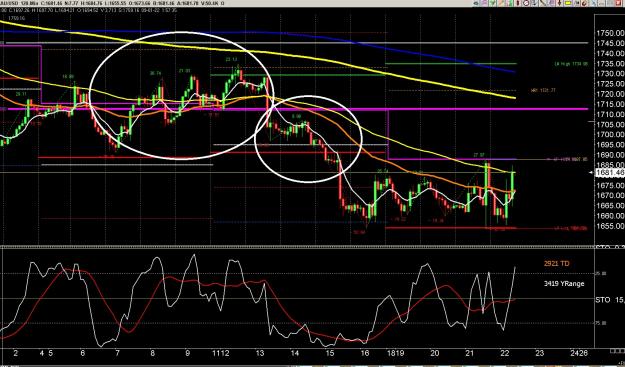Click the eye icon in the top toolbar
Viewport: 625px width, 367px height.
(476, 3)
